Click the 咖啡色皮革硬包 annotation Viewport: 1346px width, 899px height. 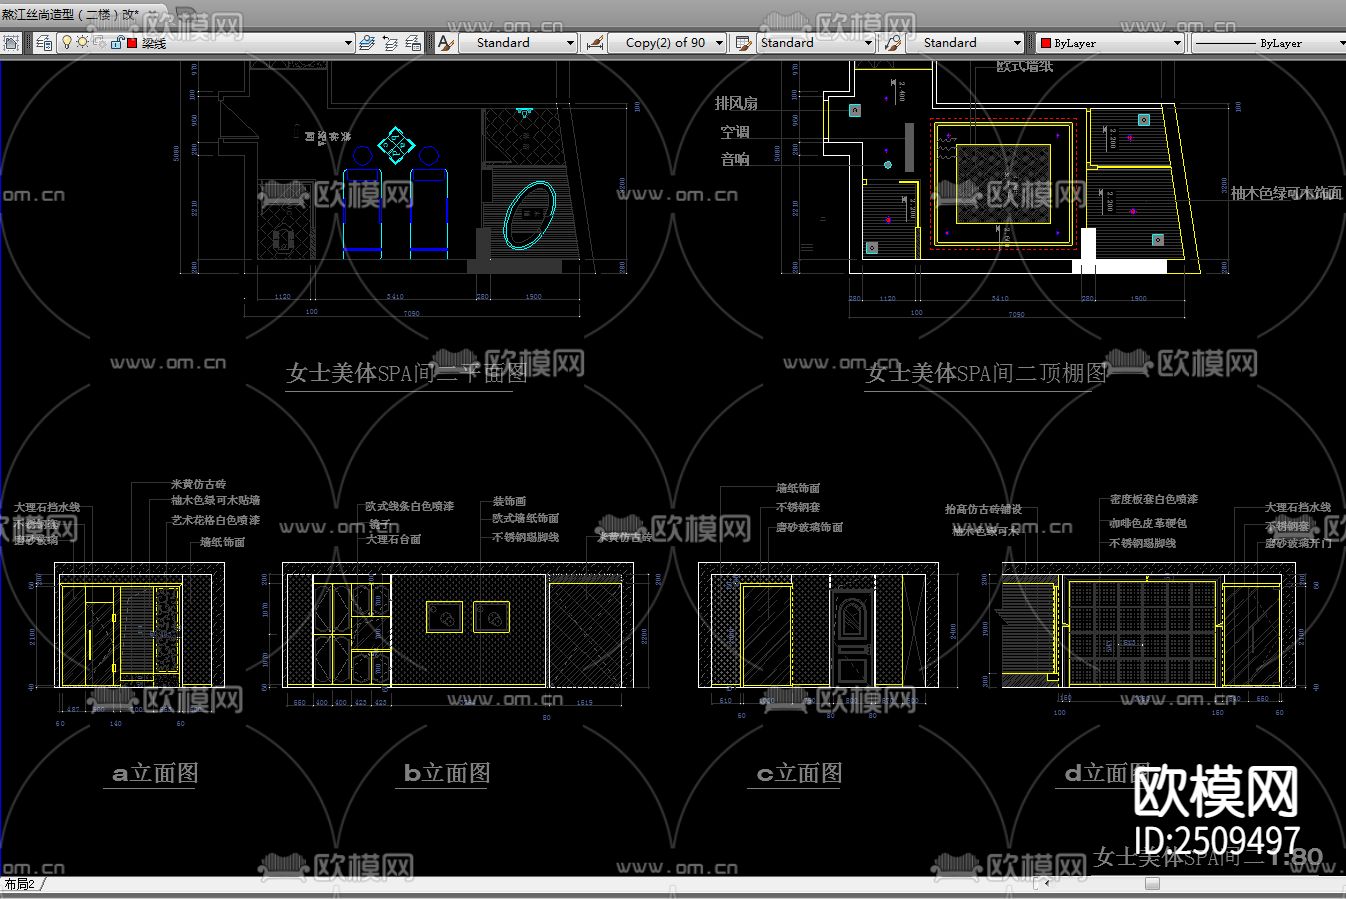coord(1148,523)
